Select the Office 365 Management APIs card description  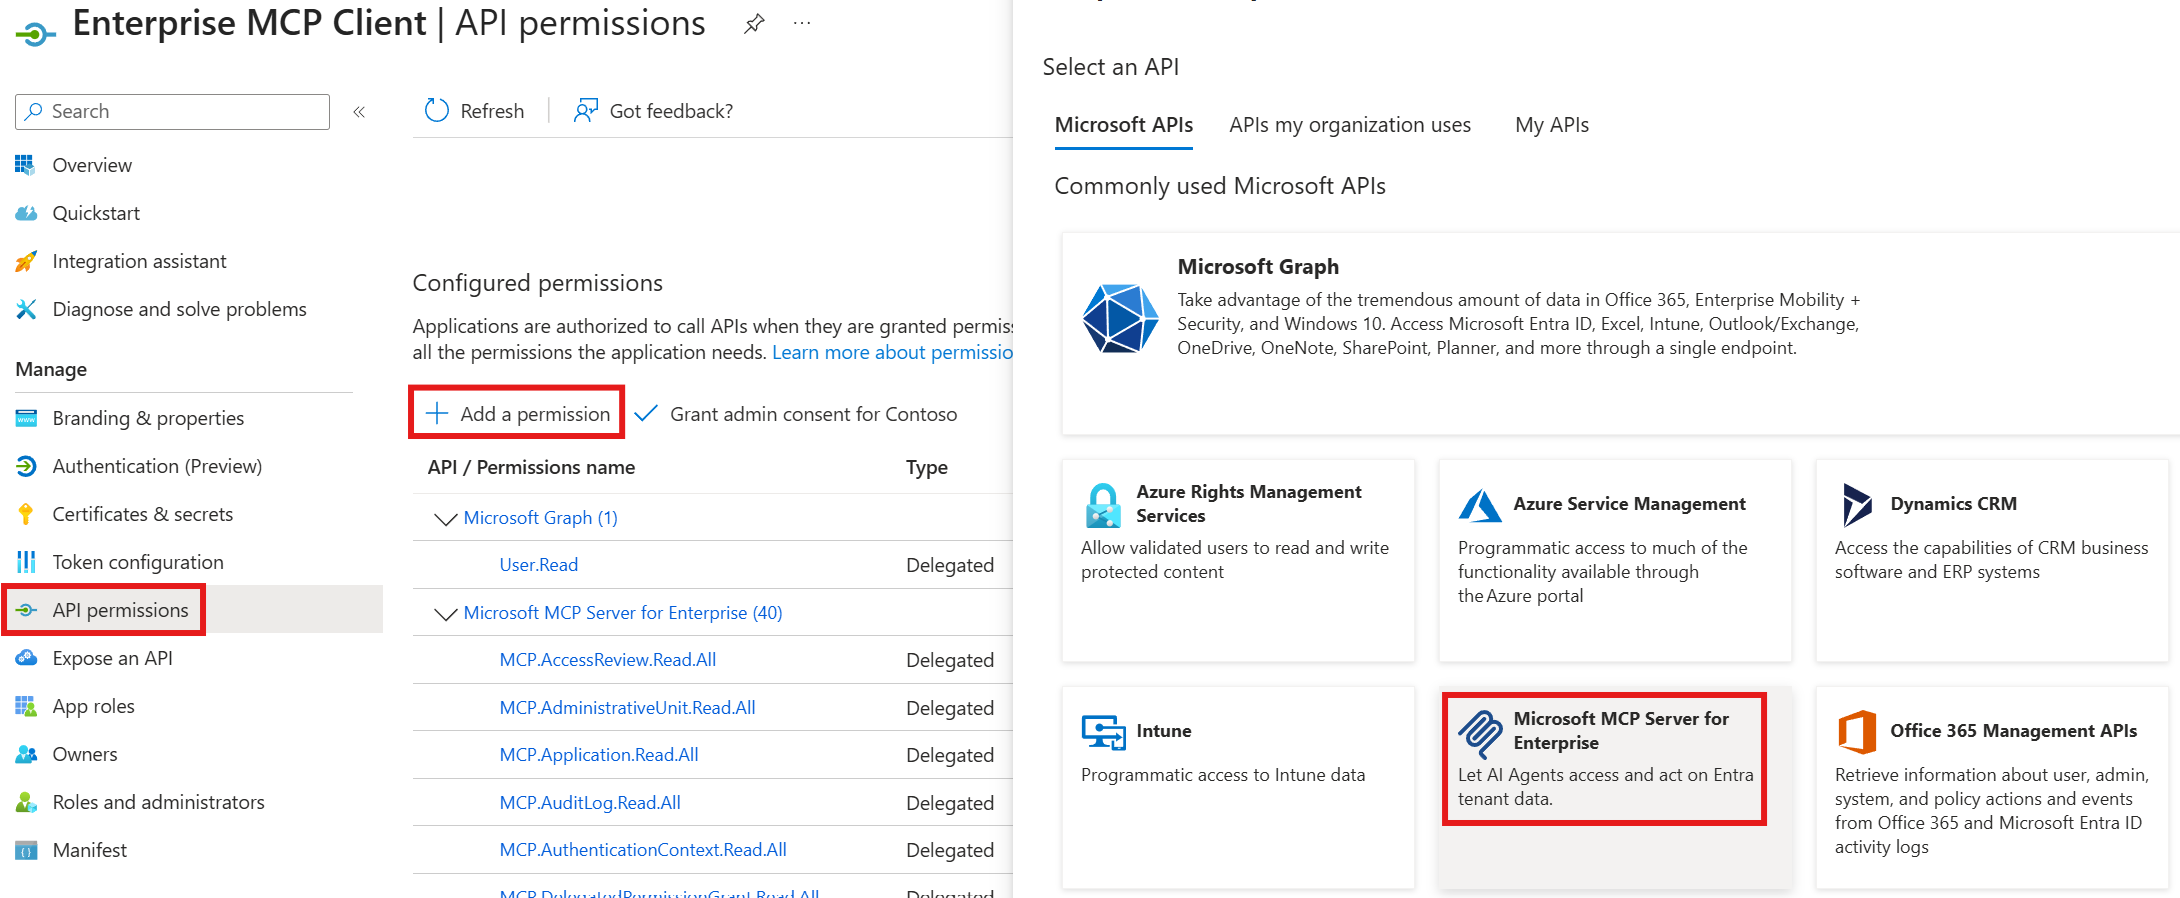(x=1991, y=811)
